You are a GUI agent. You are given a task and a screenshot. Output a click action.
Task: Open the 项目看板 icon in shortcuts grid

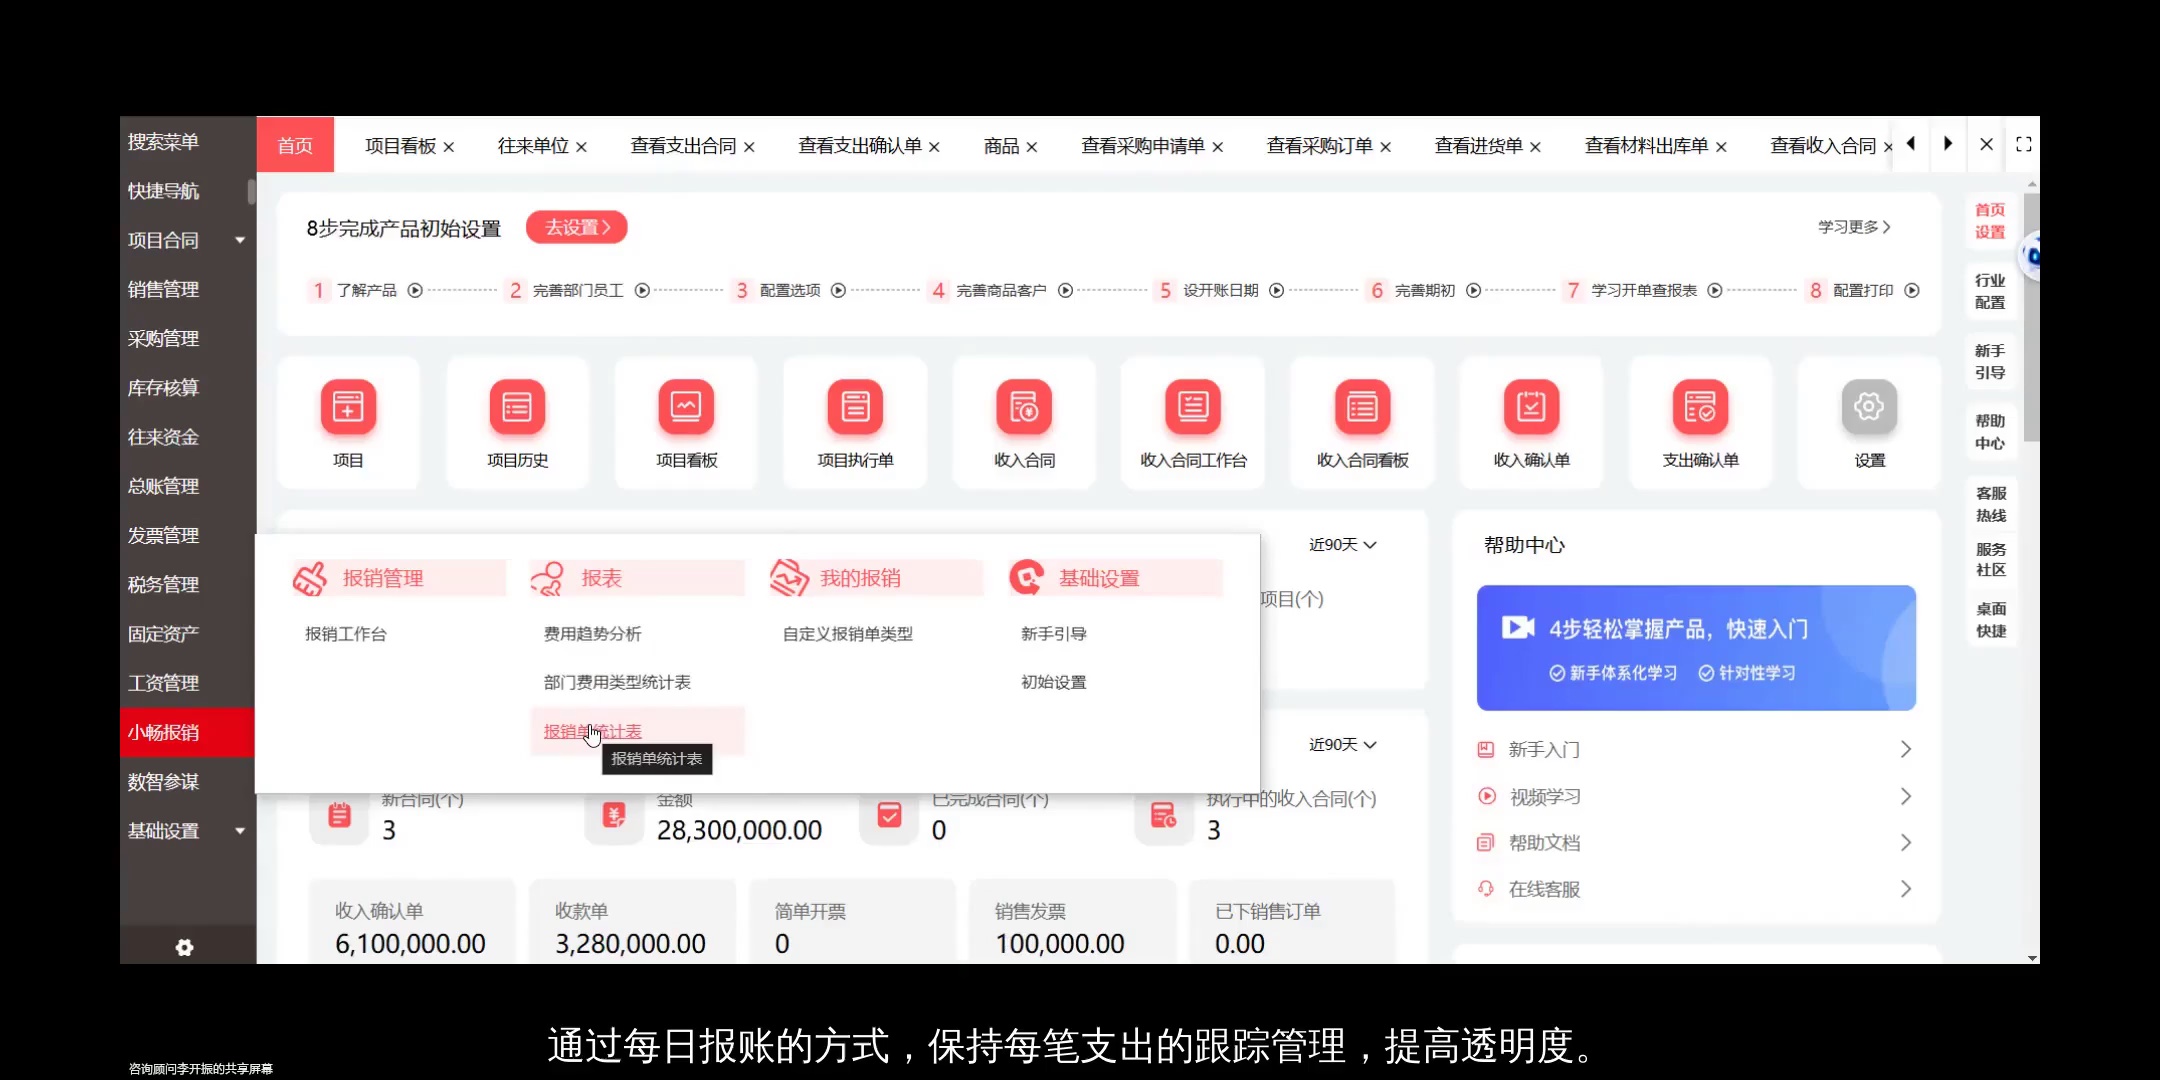point(685,421)
